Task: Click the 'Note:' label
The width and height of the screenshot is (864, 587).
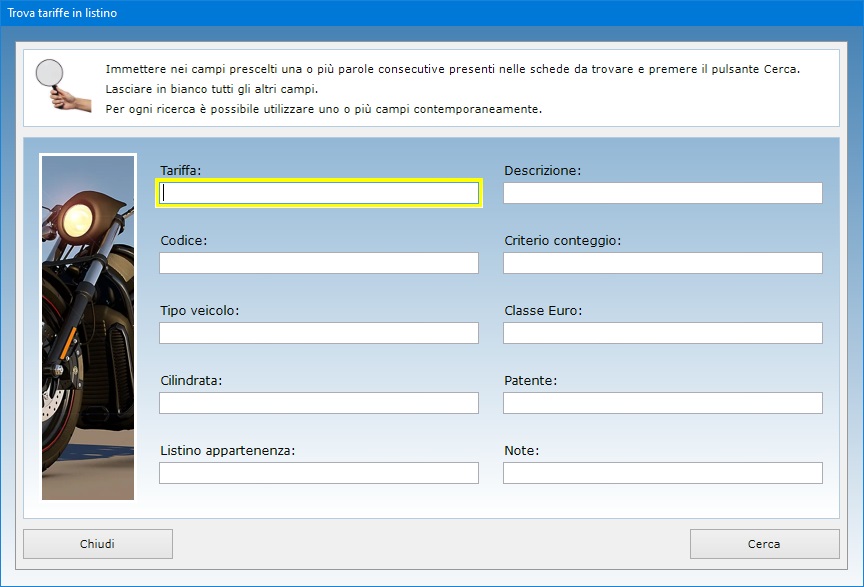Action: coord(521,450)
